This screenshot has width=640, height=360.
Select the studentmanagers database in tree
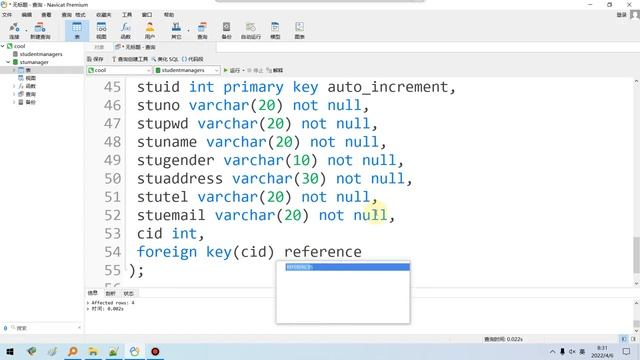pos(41,54)
